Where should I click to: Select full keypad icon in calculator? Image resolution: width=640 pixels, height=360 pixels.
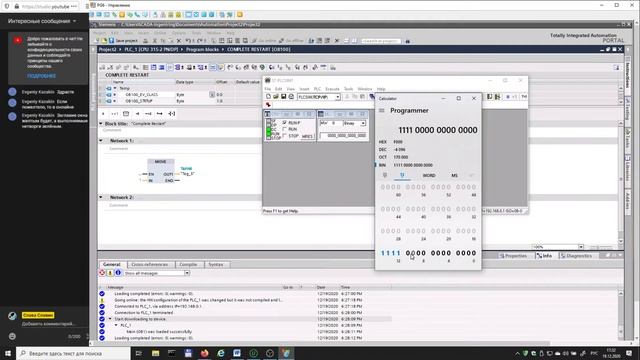coord(384,175)
